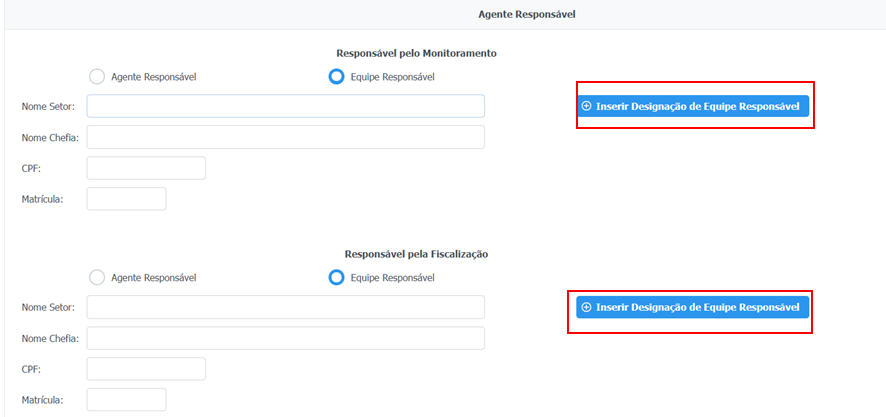Click the CPF field under Fiscalização
Image resolution: width=886 pixels, height=417 pixels.
[x=146, y=369]
